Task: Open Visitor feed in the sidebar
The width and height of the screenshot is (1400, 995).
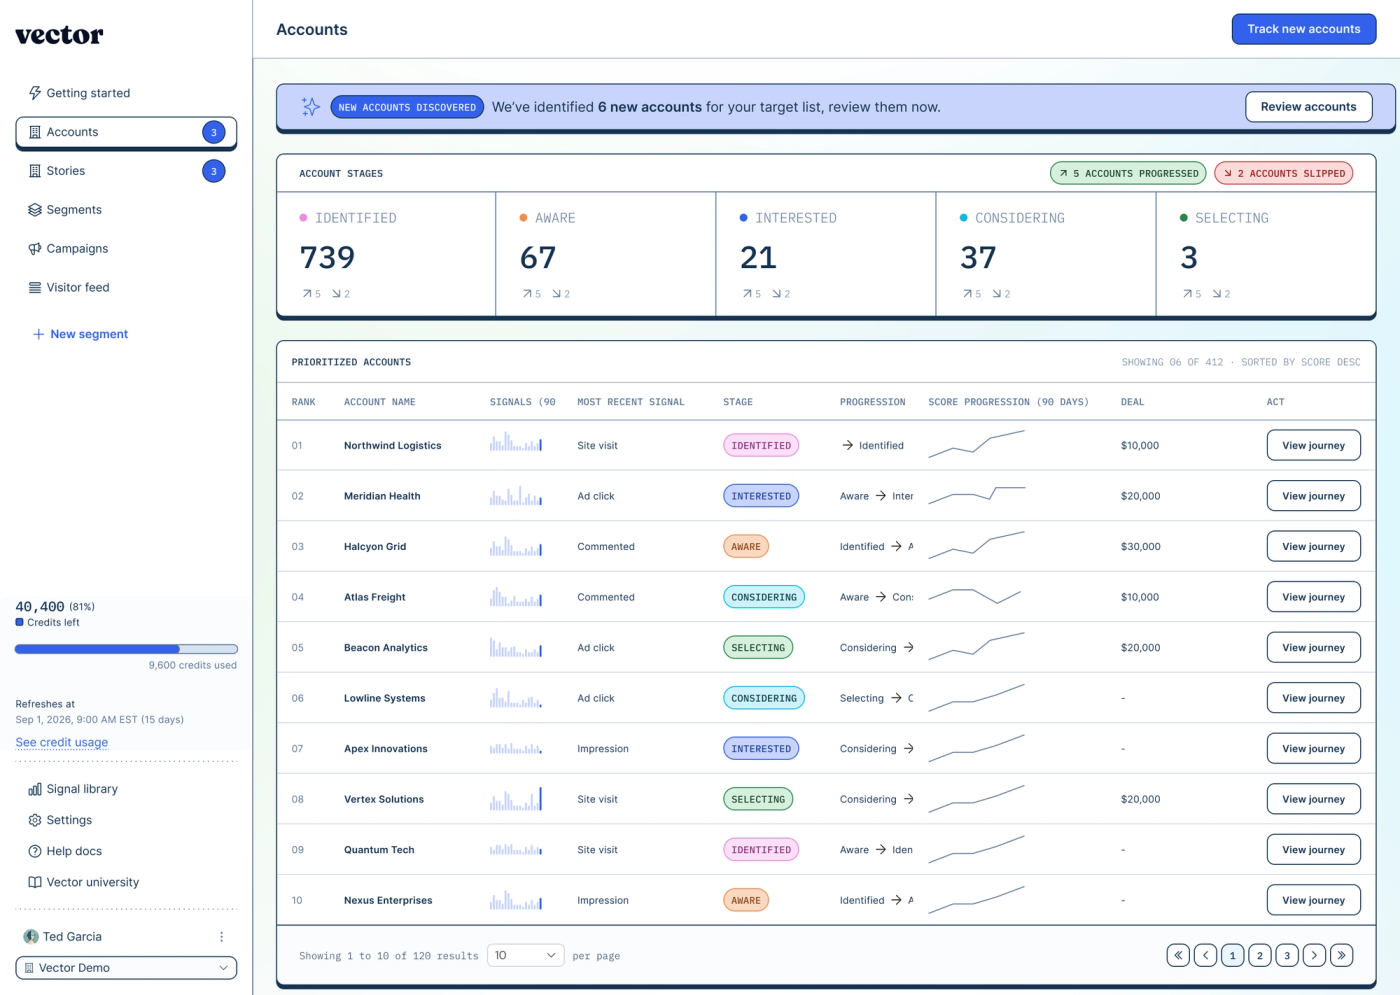Action: 126,287
